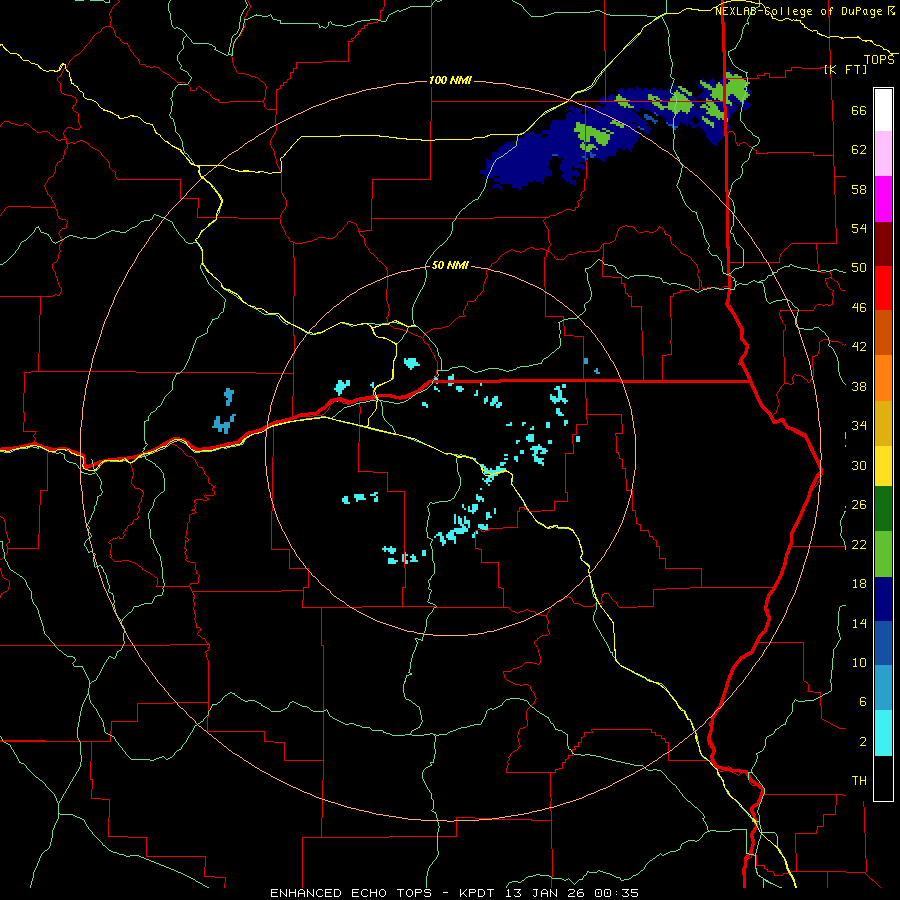Click the black TH threshold legend swatch
This screenshot has height=900, width=900.
click(x=883, y=778)
